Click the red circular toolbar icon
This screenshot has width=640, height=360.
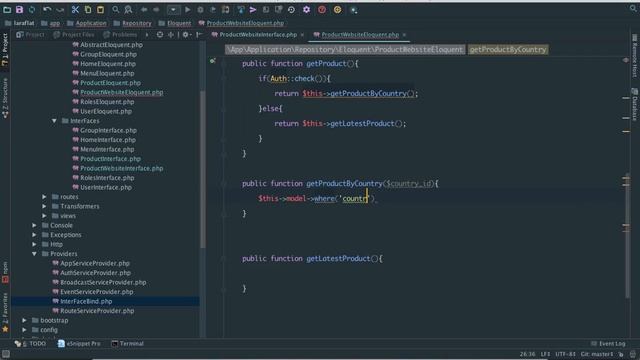pos(322,9)
